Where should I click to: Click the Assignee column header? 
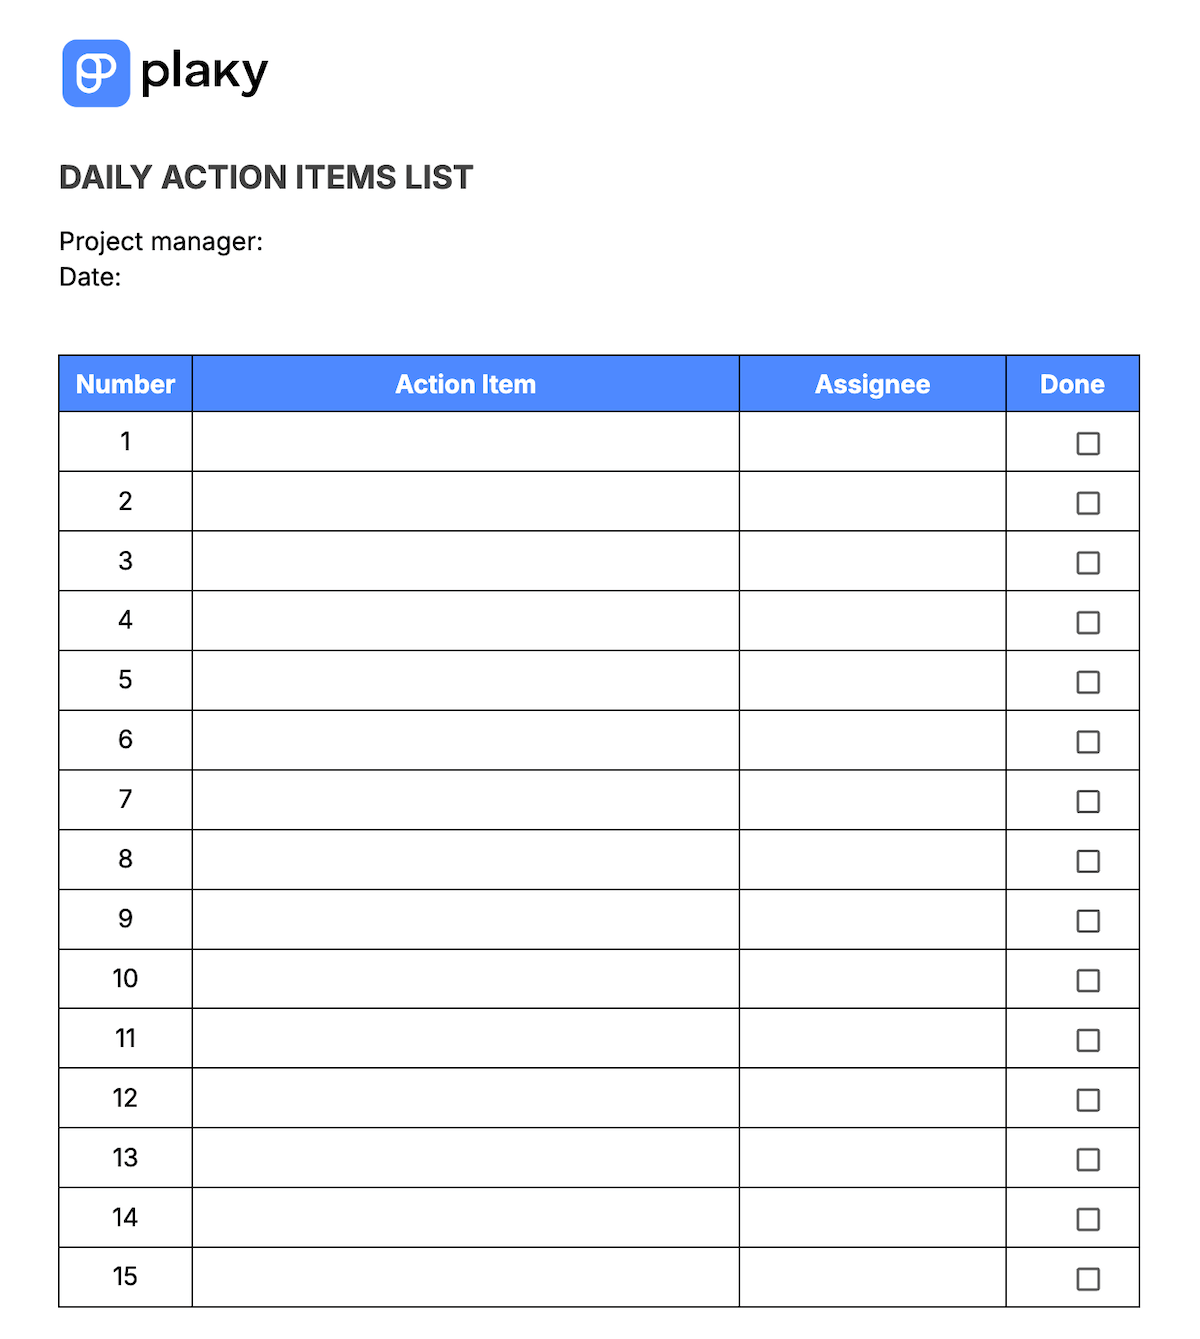tap(872, 384)
